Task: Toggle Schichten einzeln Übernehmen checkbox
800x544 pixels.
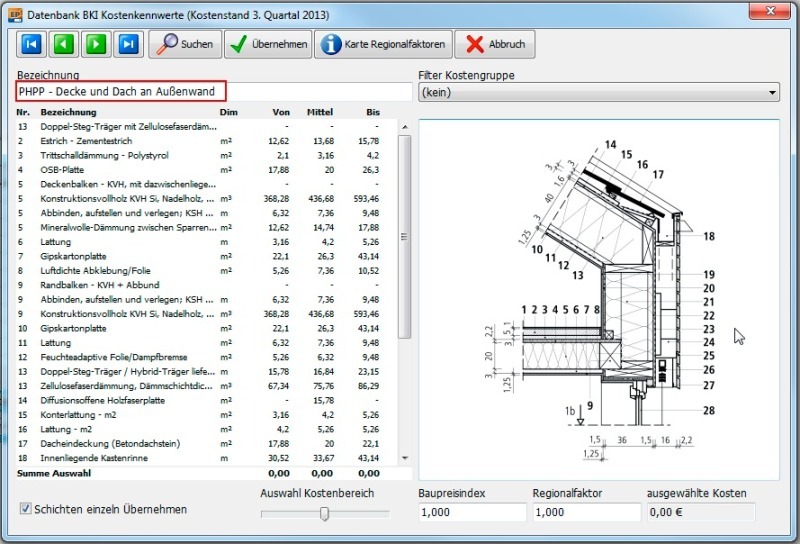Action: (26, 509)
